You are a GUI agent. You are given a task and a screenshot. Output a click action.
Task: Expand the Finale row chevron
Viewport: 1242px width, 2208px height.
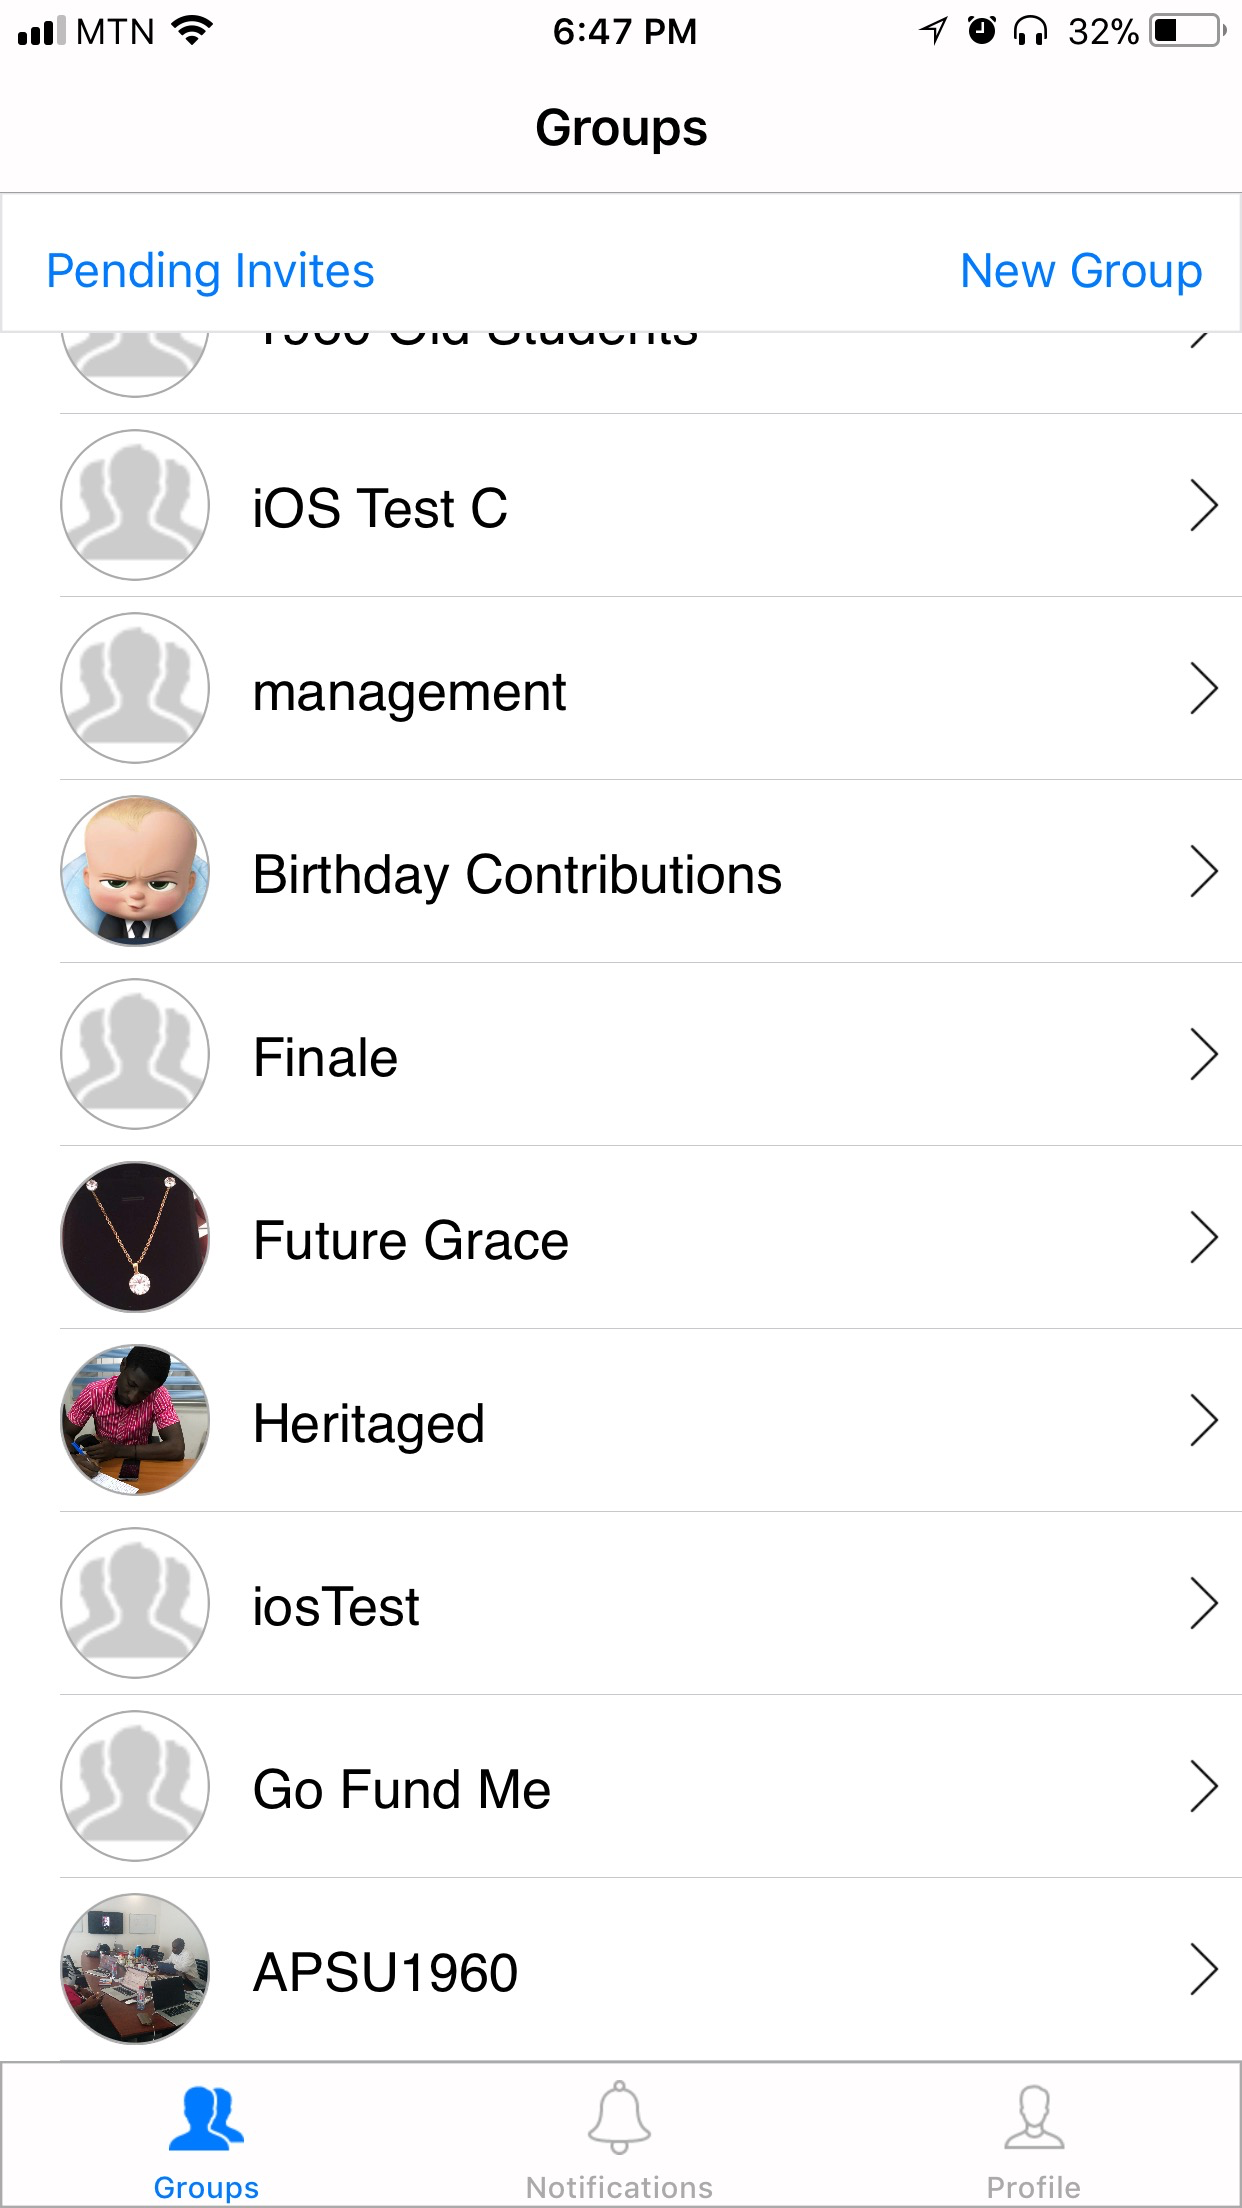point(1203,1055)
